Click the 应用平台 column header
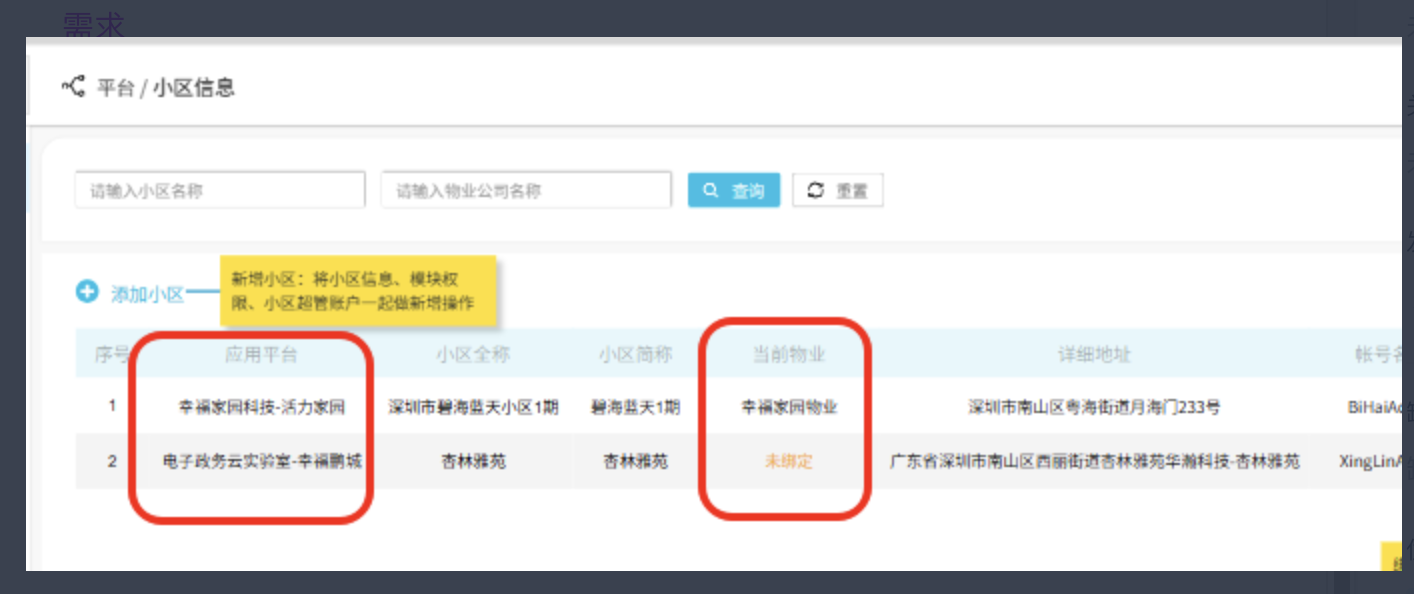 pyautogui.click(x=261, y=354)
